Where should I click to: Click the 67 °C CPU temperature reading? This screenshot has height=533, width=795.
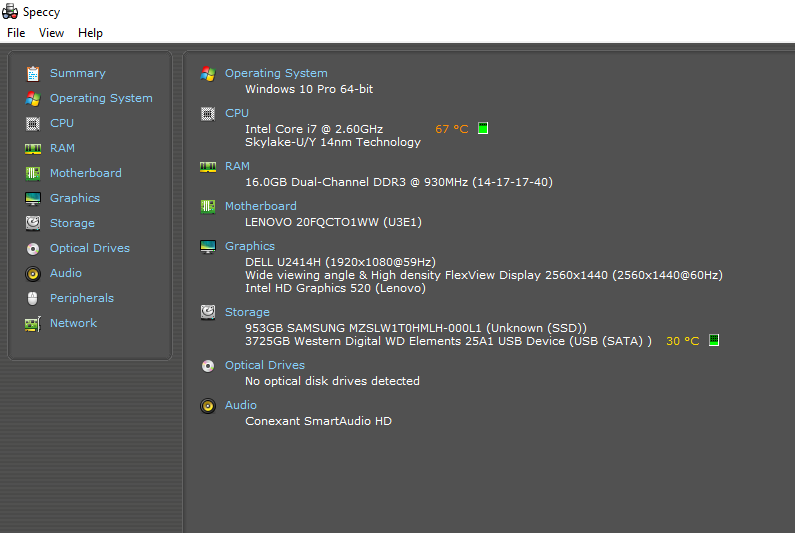pyautogui.click(x=452, y=129)
